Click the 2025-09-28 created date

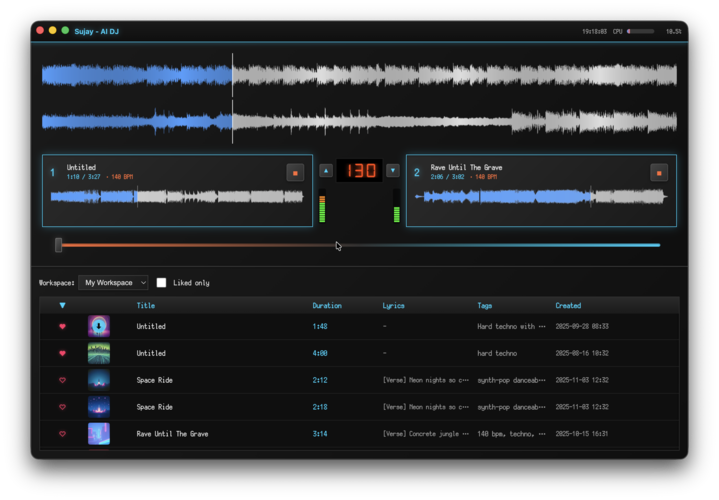click(x=582, y=327)
